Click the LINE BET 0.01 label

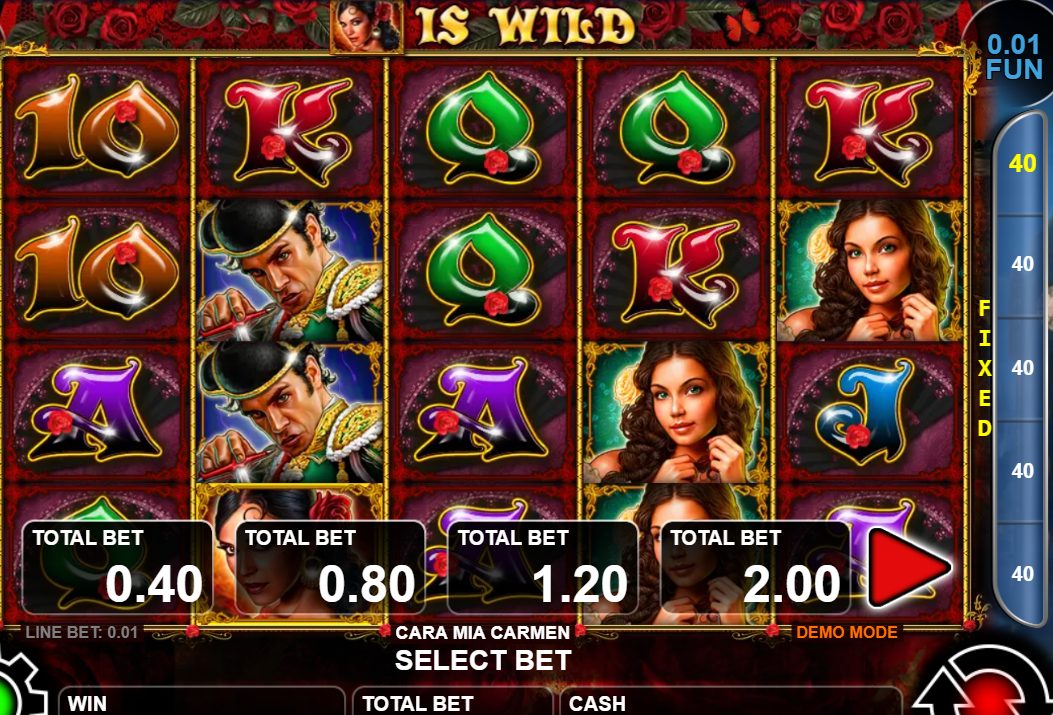tap(81, 632)
